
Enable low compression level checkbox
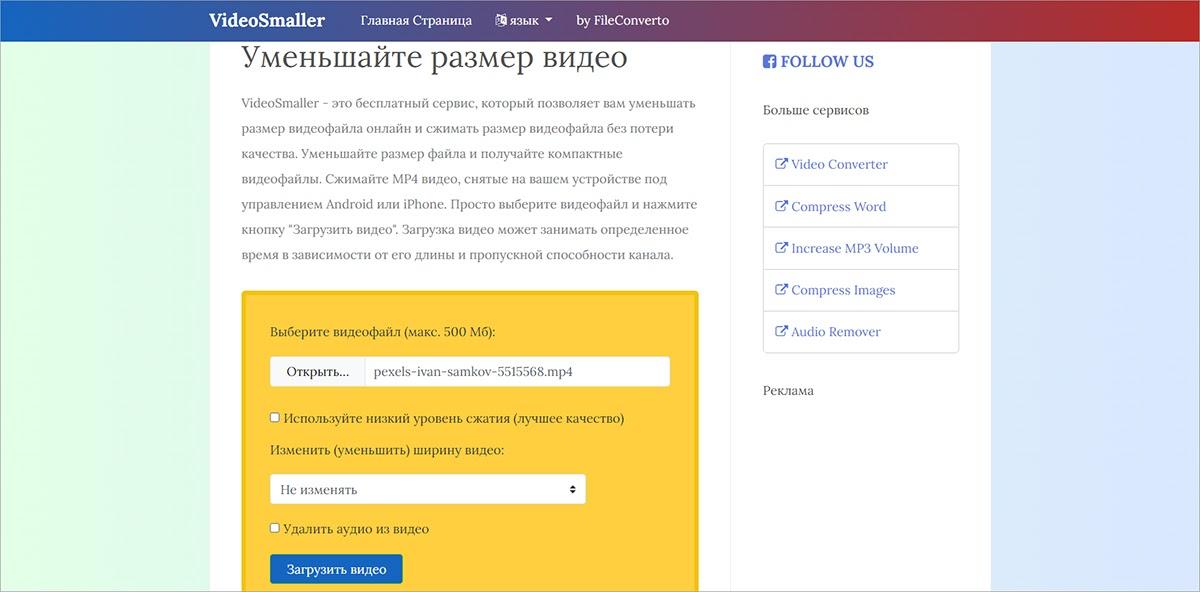tap(275, 418)
